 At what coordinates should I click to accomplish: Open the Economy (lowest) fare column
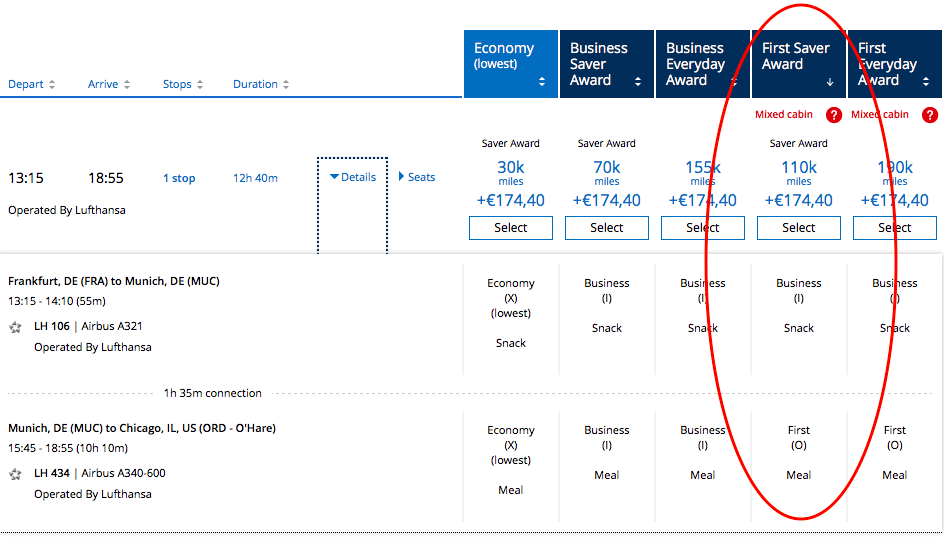coord(510,63)
